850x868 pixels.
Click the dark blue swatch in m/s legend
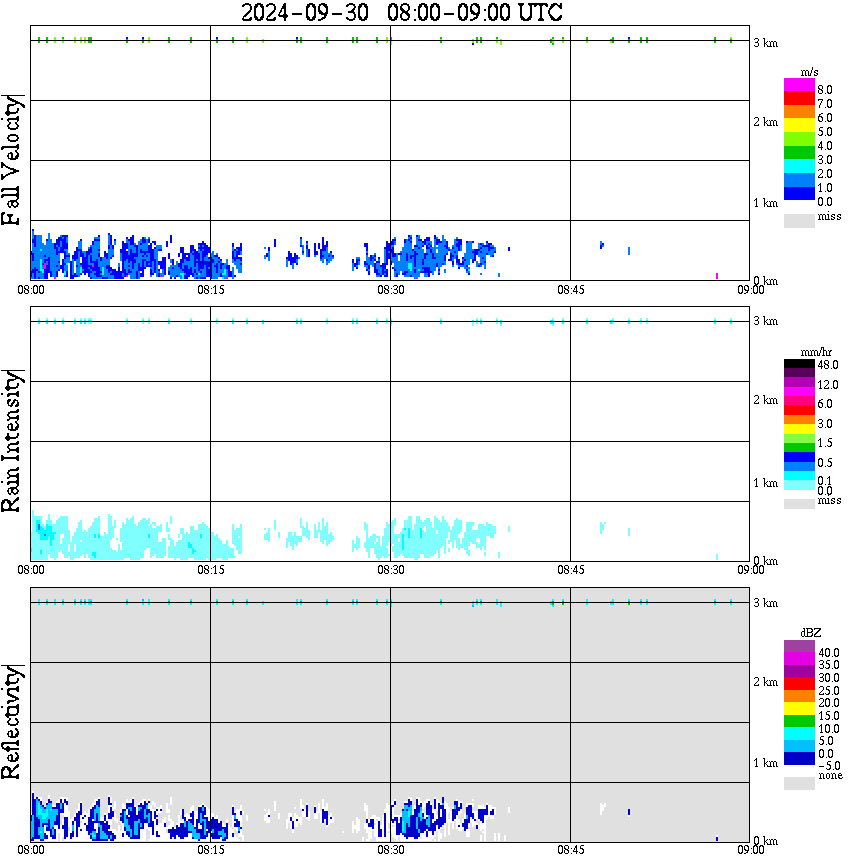[799, 193]
